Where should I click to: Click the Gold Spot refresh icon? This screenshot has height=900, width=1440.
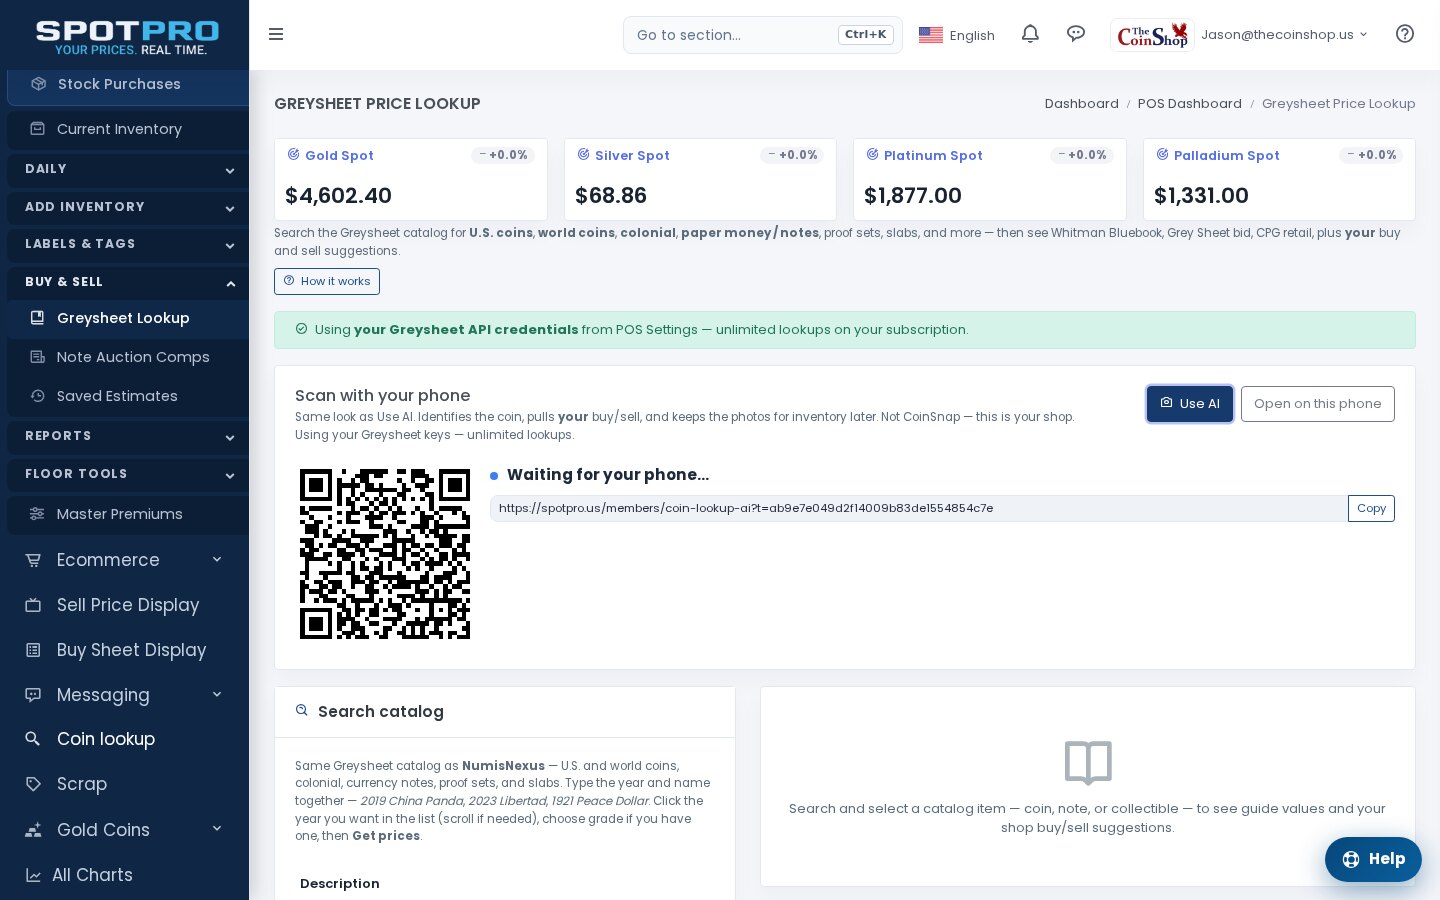click(x=294, y=154)
